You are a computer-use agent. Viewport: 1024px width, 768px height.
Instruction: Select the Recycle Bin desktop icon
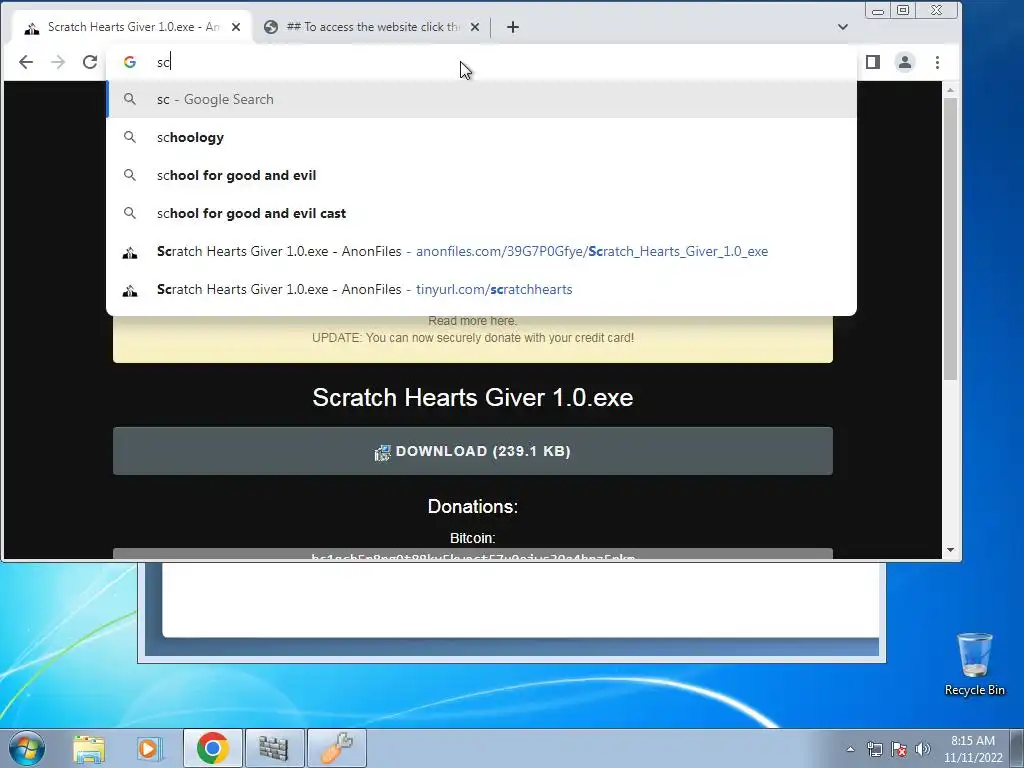point(974,665)
